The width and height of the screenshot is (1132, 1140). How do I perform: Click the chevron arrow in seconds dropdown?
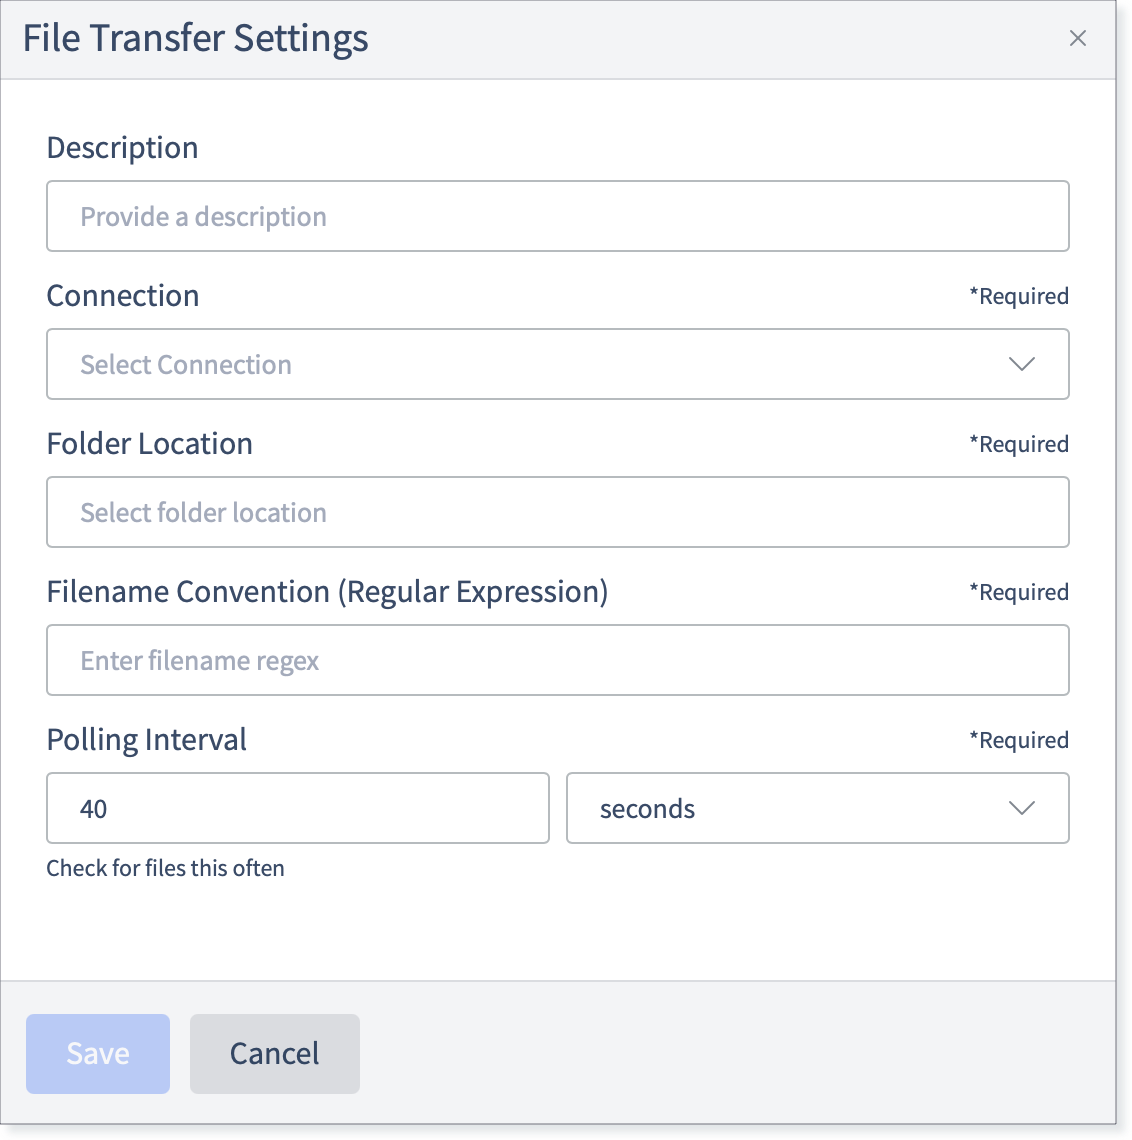(1021, 808)
